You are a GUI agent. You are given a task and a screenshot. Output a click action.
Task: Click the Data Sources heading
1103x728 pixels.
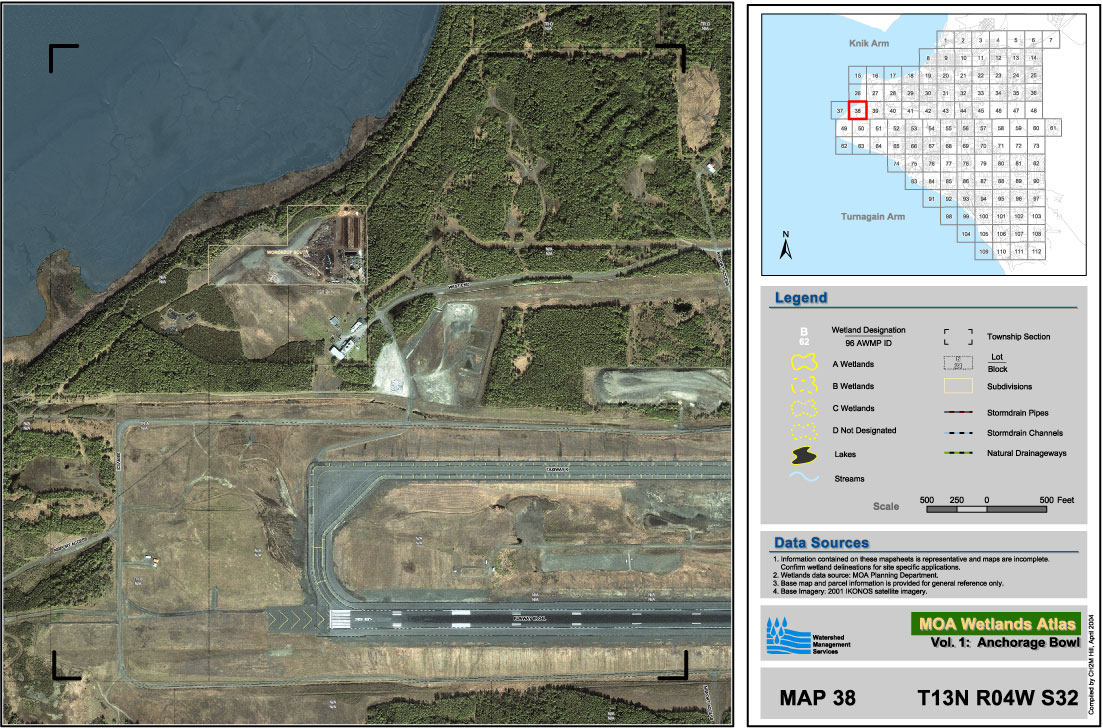pos(821,542)
